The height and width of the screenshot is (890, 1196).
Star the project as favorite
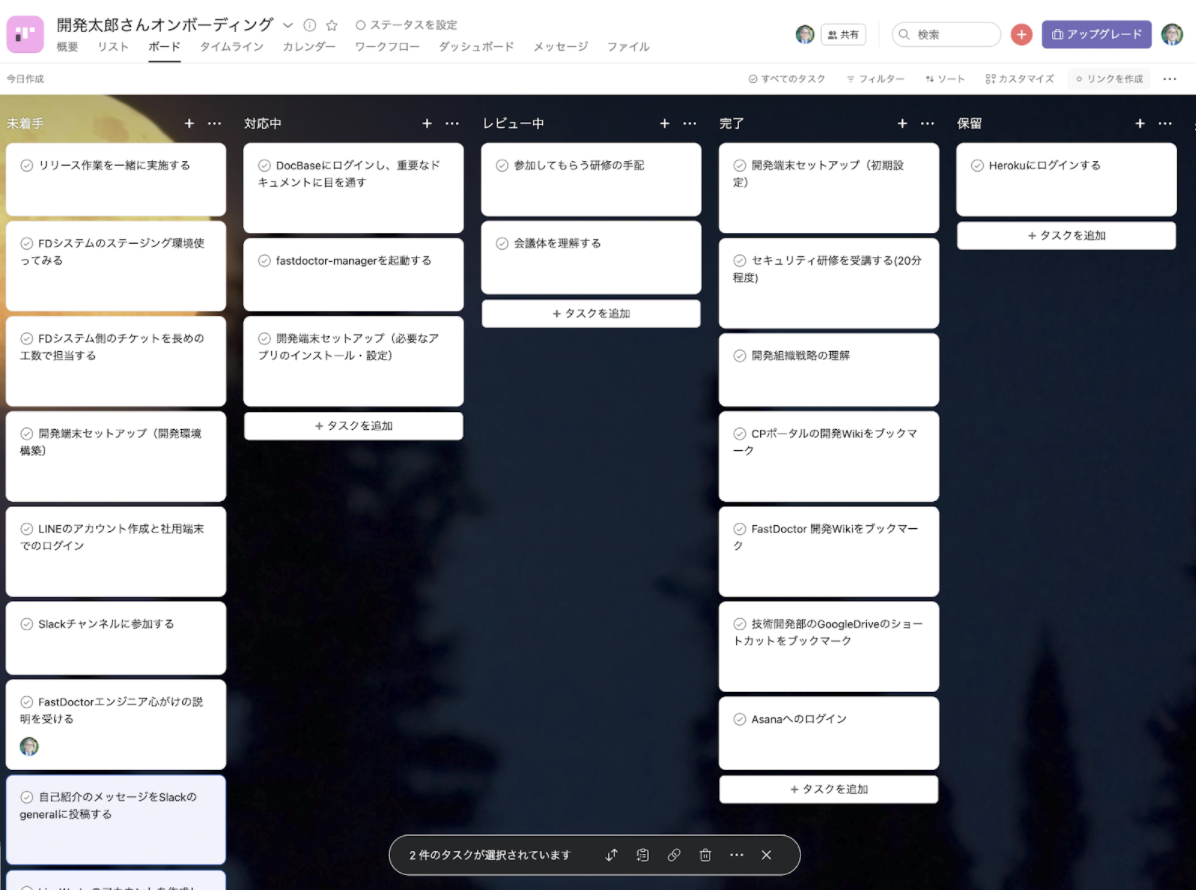tap(332, 25)
